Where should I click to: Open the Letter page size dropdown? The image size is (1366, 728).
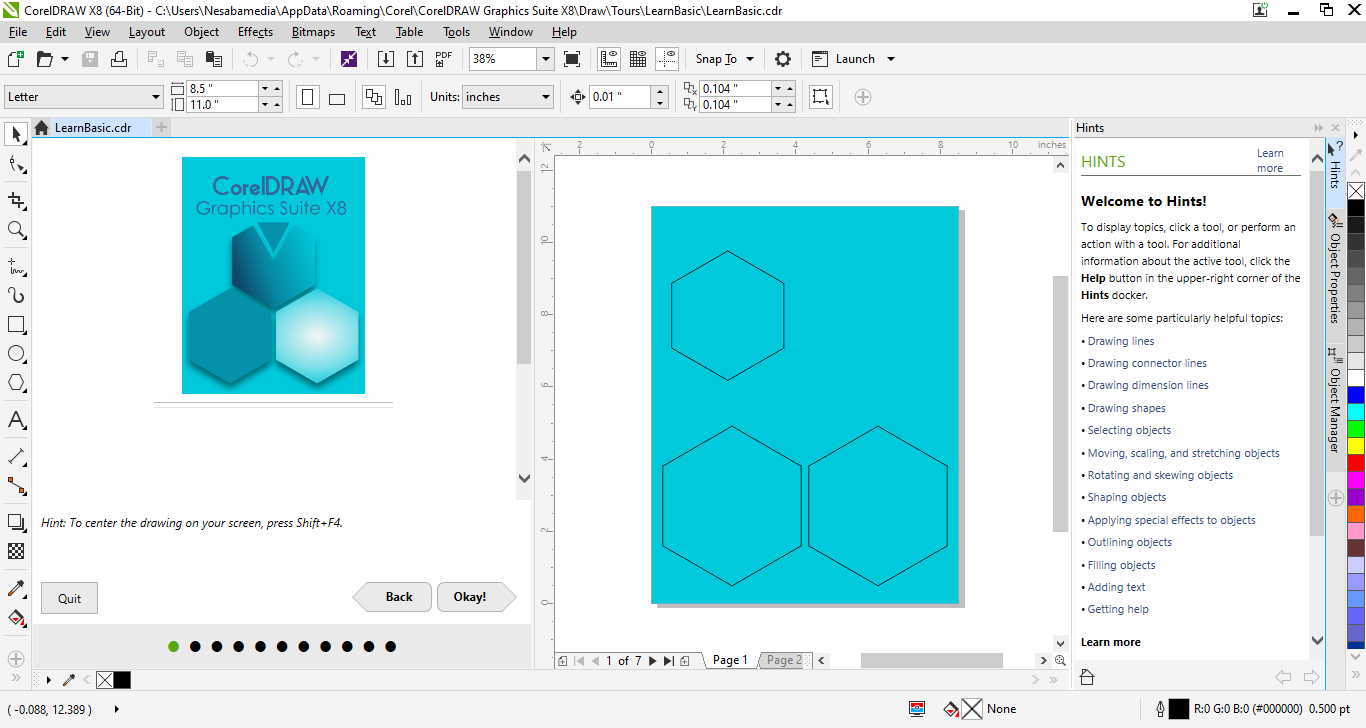pos(155,97)
